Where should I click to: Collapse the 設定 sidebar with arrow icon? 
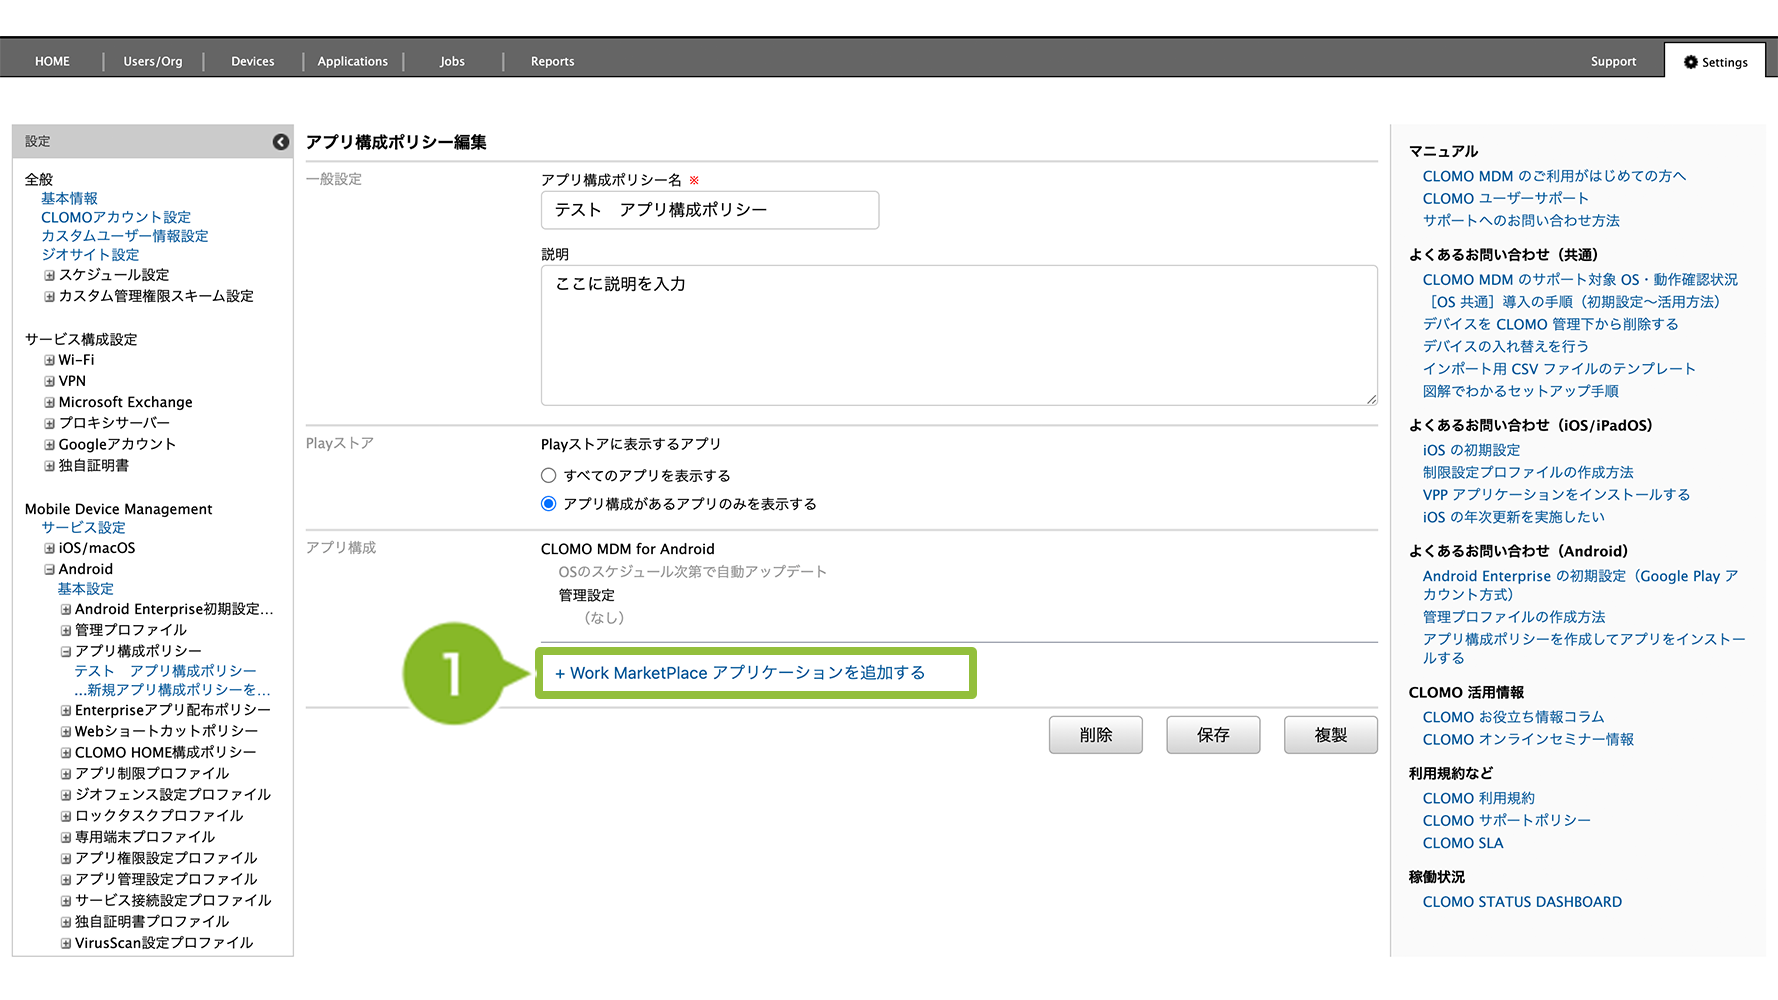[x=281, y=142]
